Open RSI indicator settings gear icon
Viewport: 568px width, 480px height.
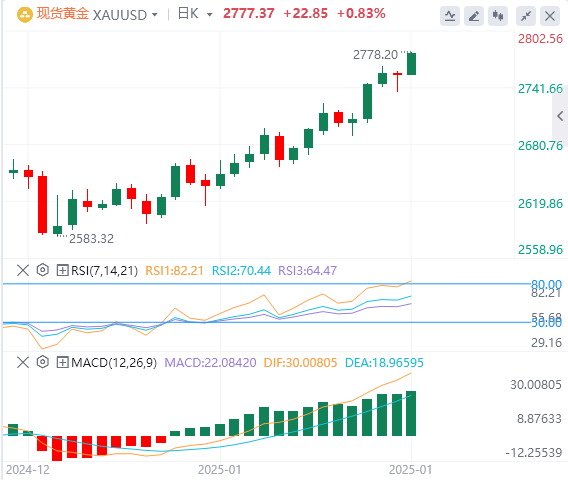tap(43, 270)
